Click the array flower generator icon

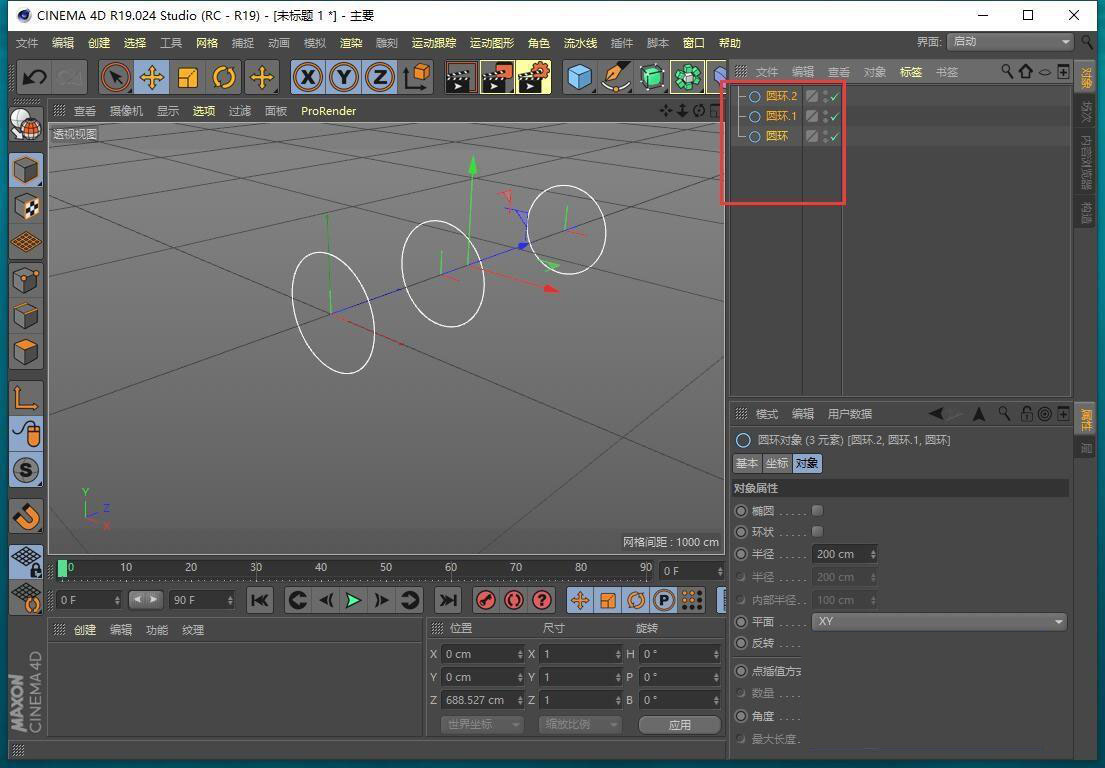click(687, 77)
